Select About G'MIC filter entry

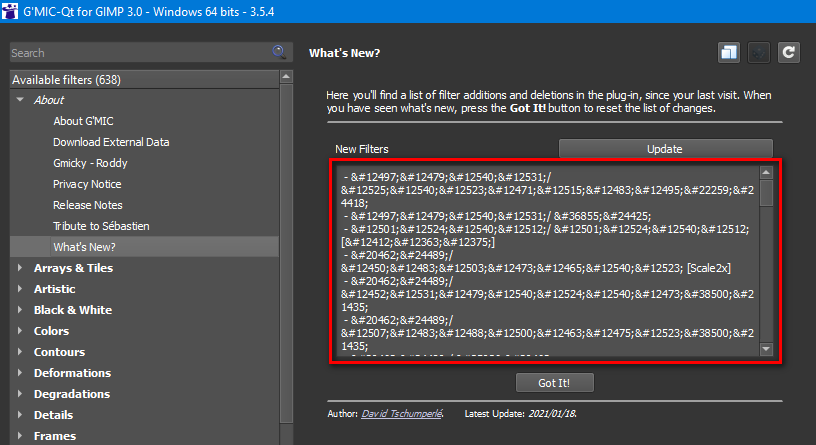point(83,121)
